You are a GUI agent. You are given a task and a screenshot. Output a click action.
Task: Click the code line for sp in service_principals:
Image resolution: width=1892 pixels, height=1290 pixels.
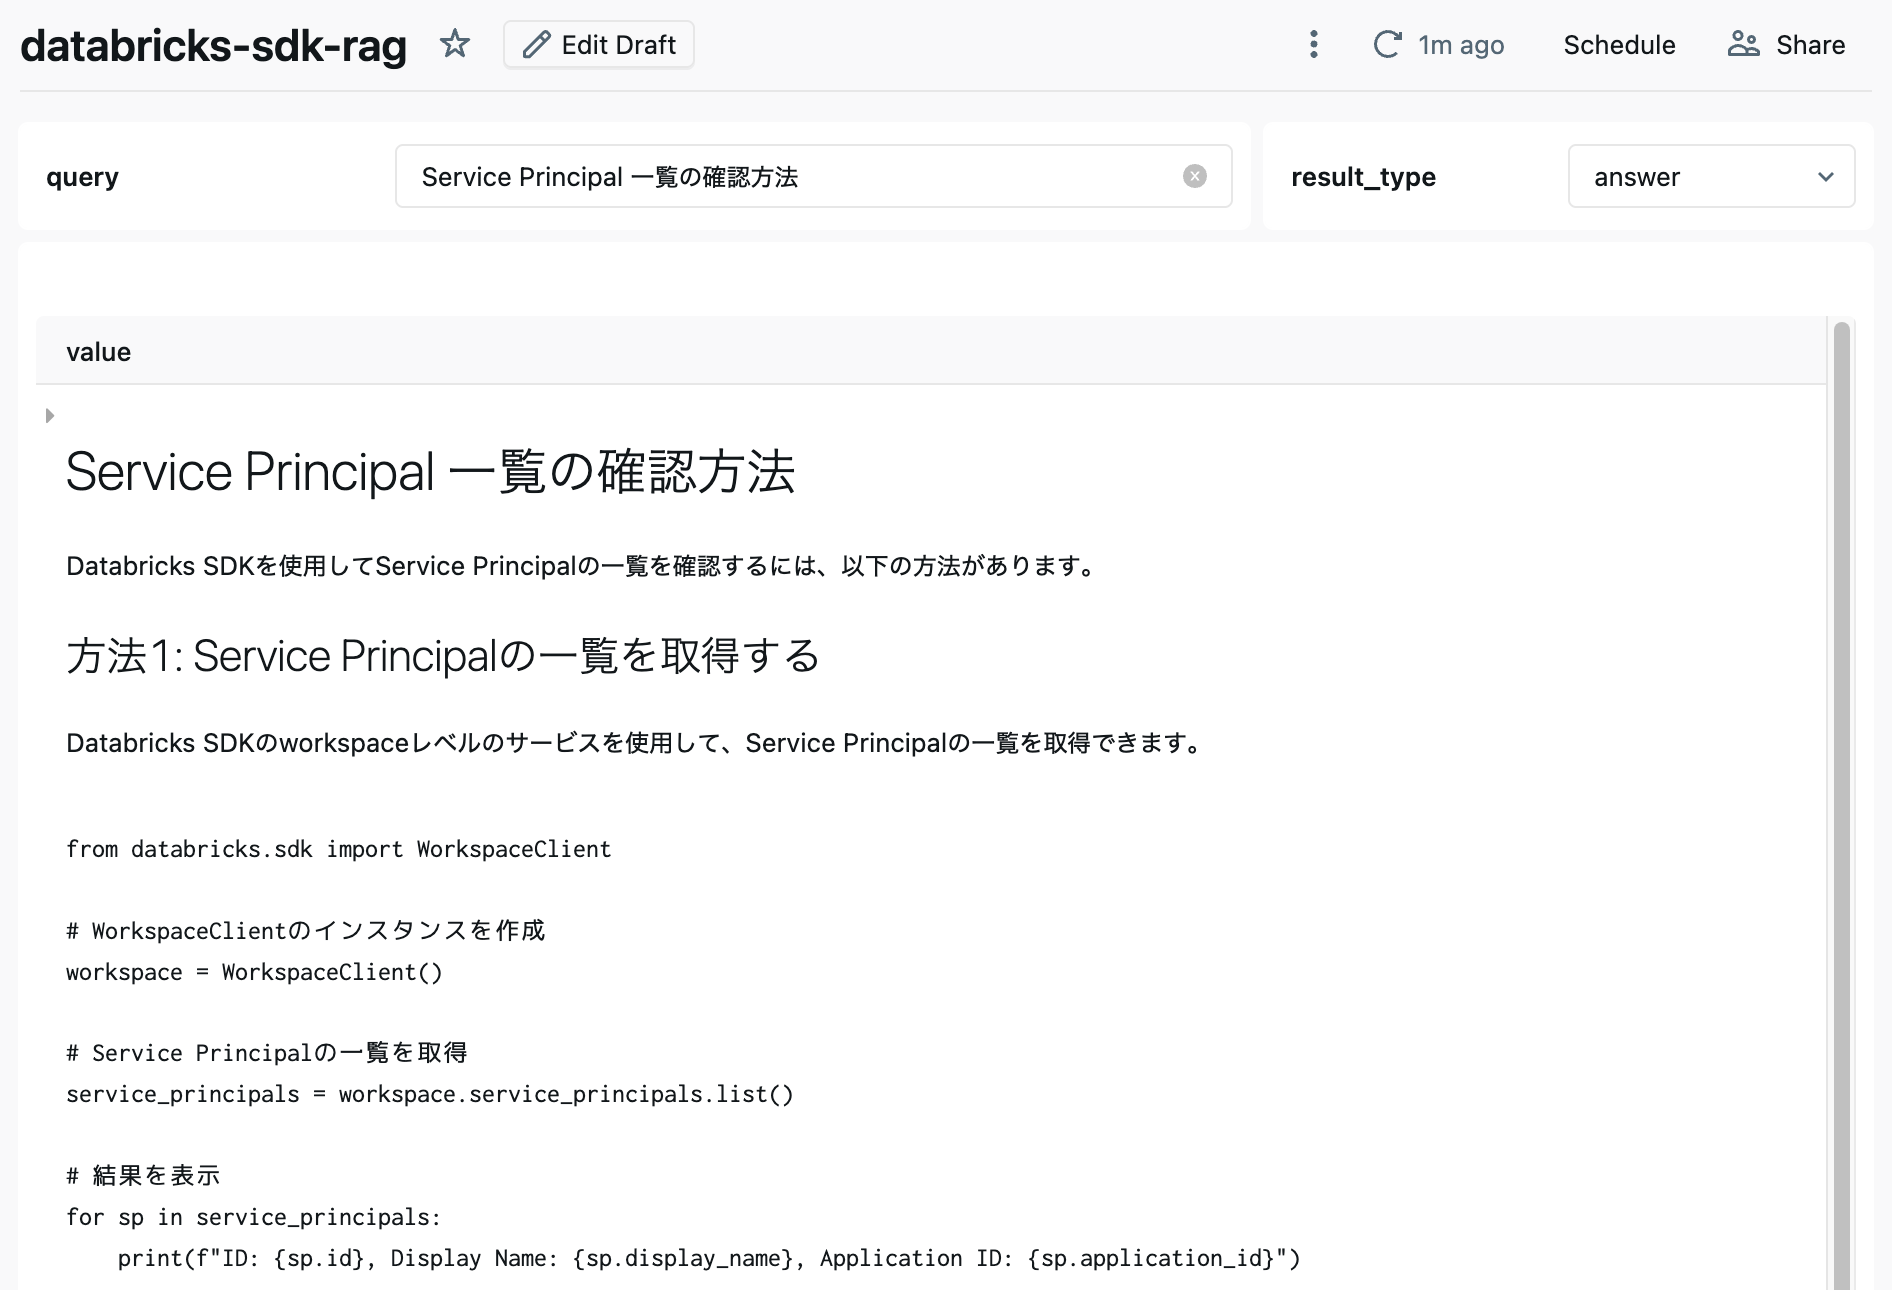click(x=254, y=1217)
